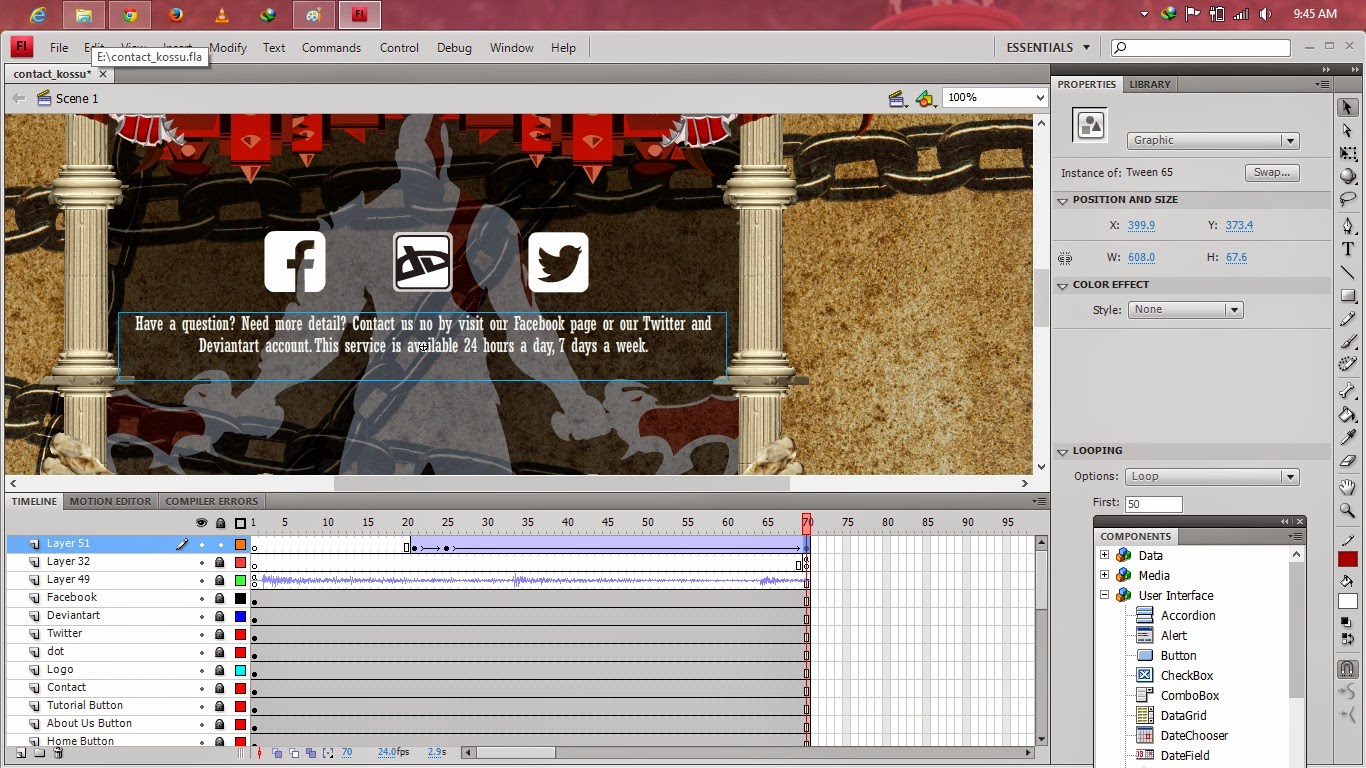Select the Brush tool
1366x768 pixels.
coord(1348,341)
